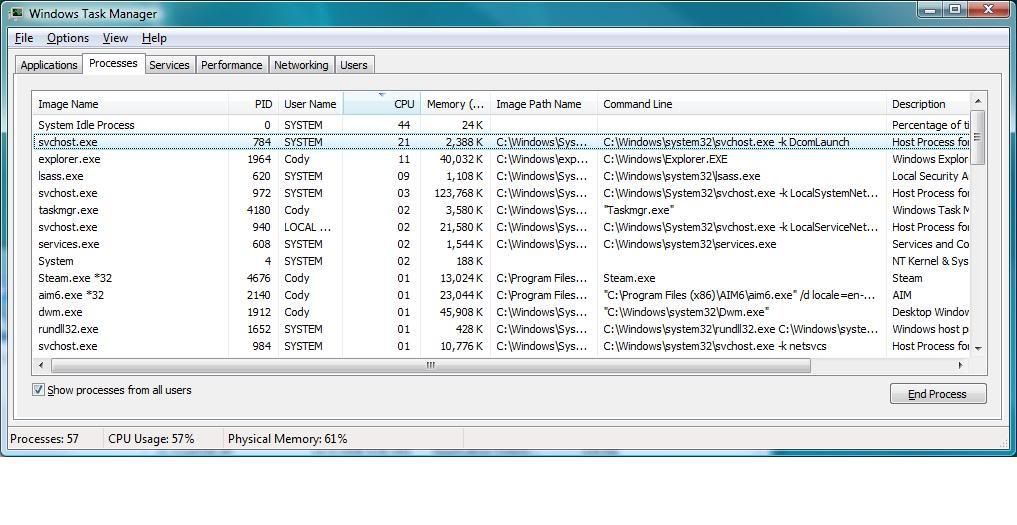Viewport: 1017px width, 525px height.
Task: Click the horizontal scrollbar right arrow
Action: (961, 365)
